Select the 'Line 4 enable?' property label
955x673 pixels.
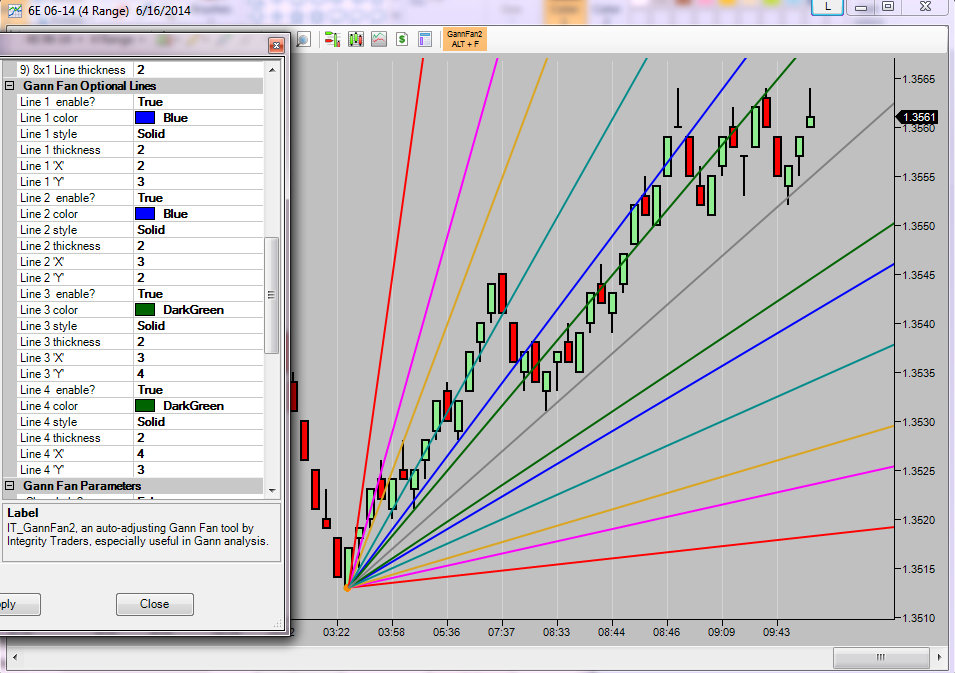click(57, 390)
